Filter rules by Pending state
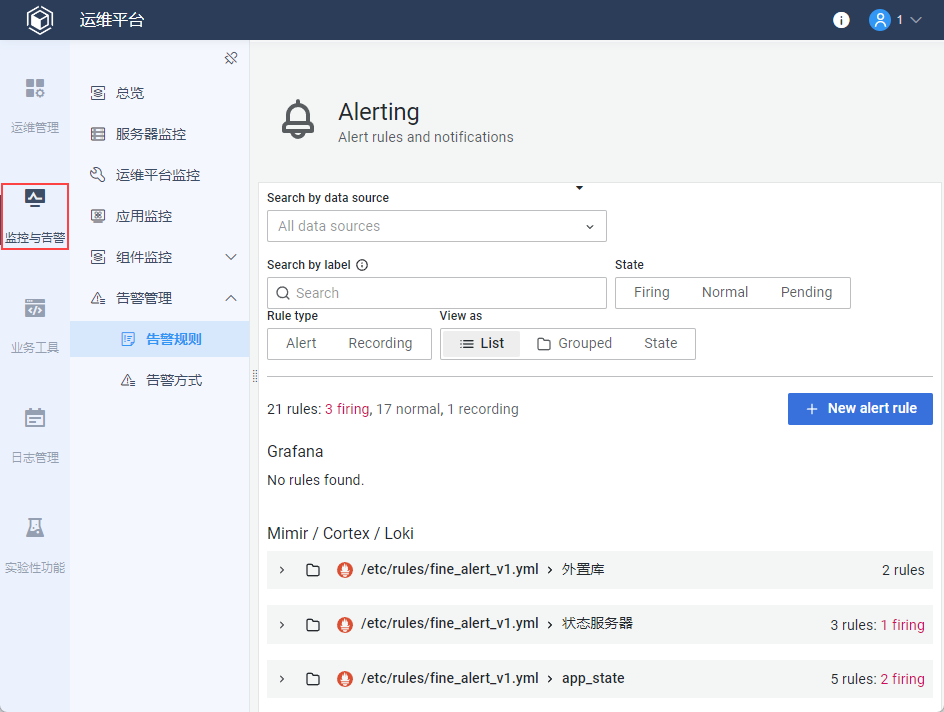 pos(806,293)
